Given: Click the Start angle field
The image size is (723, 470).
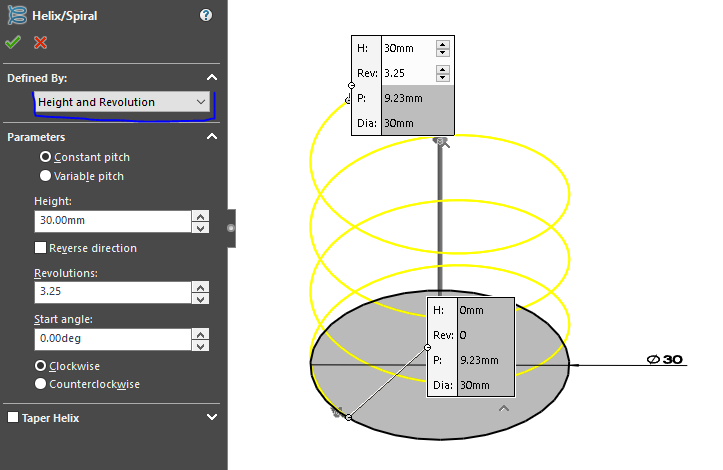Looking at the screenshot, I should [113, 339].
